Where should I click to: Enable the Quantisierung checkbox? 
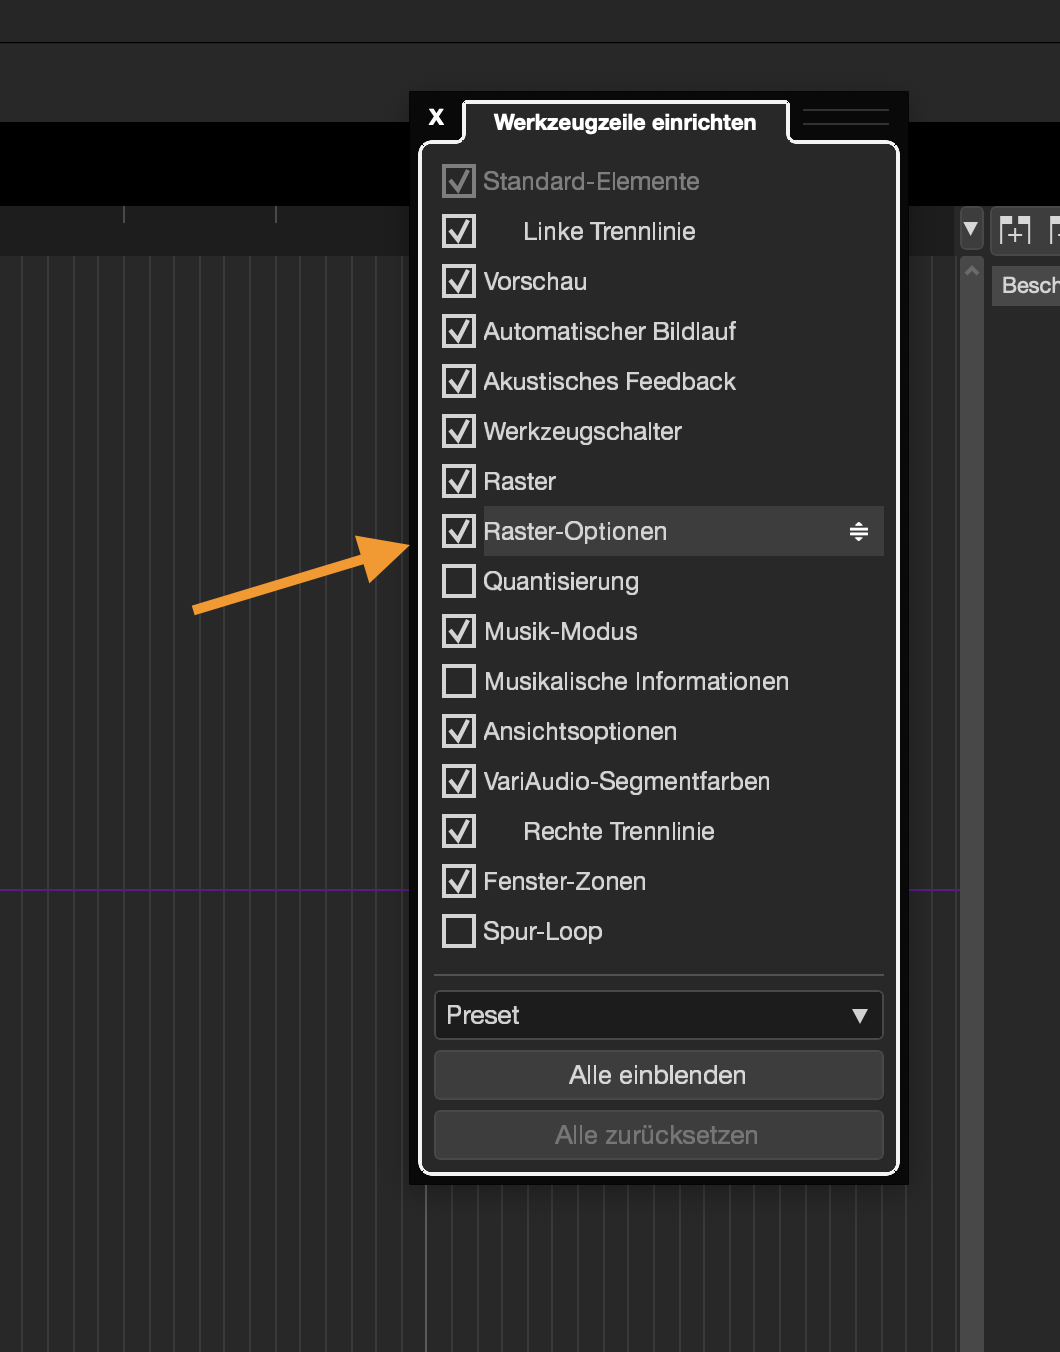[459, 581]
